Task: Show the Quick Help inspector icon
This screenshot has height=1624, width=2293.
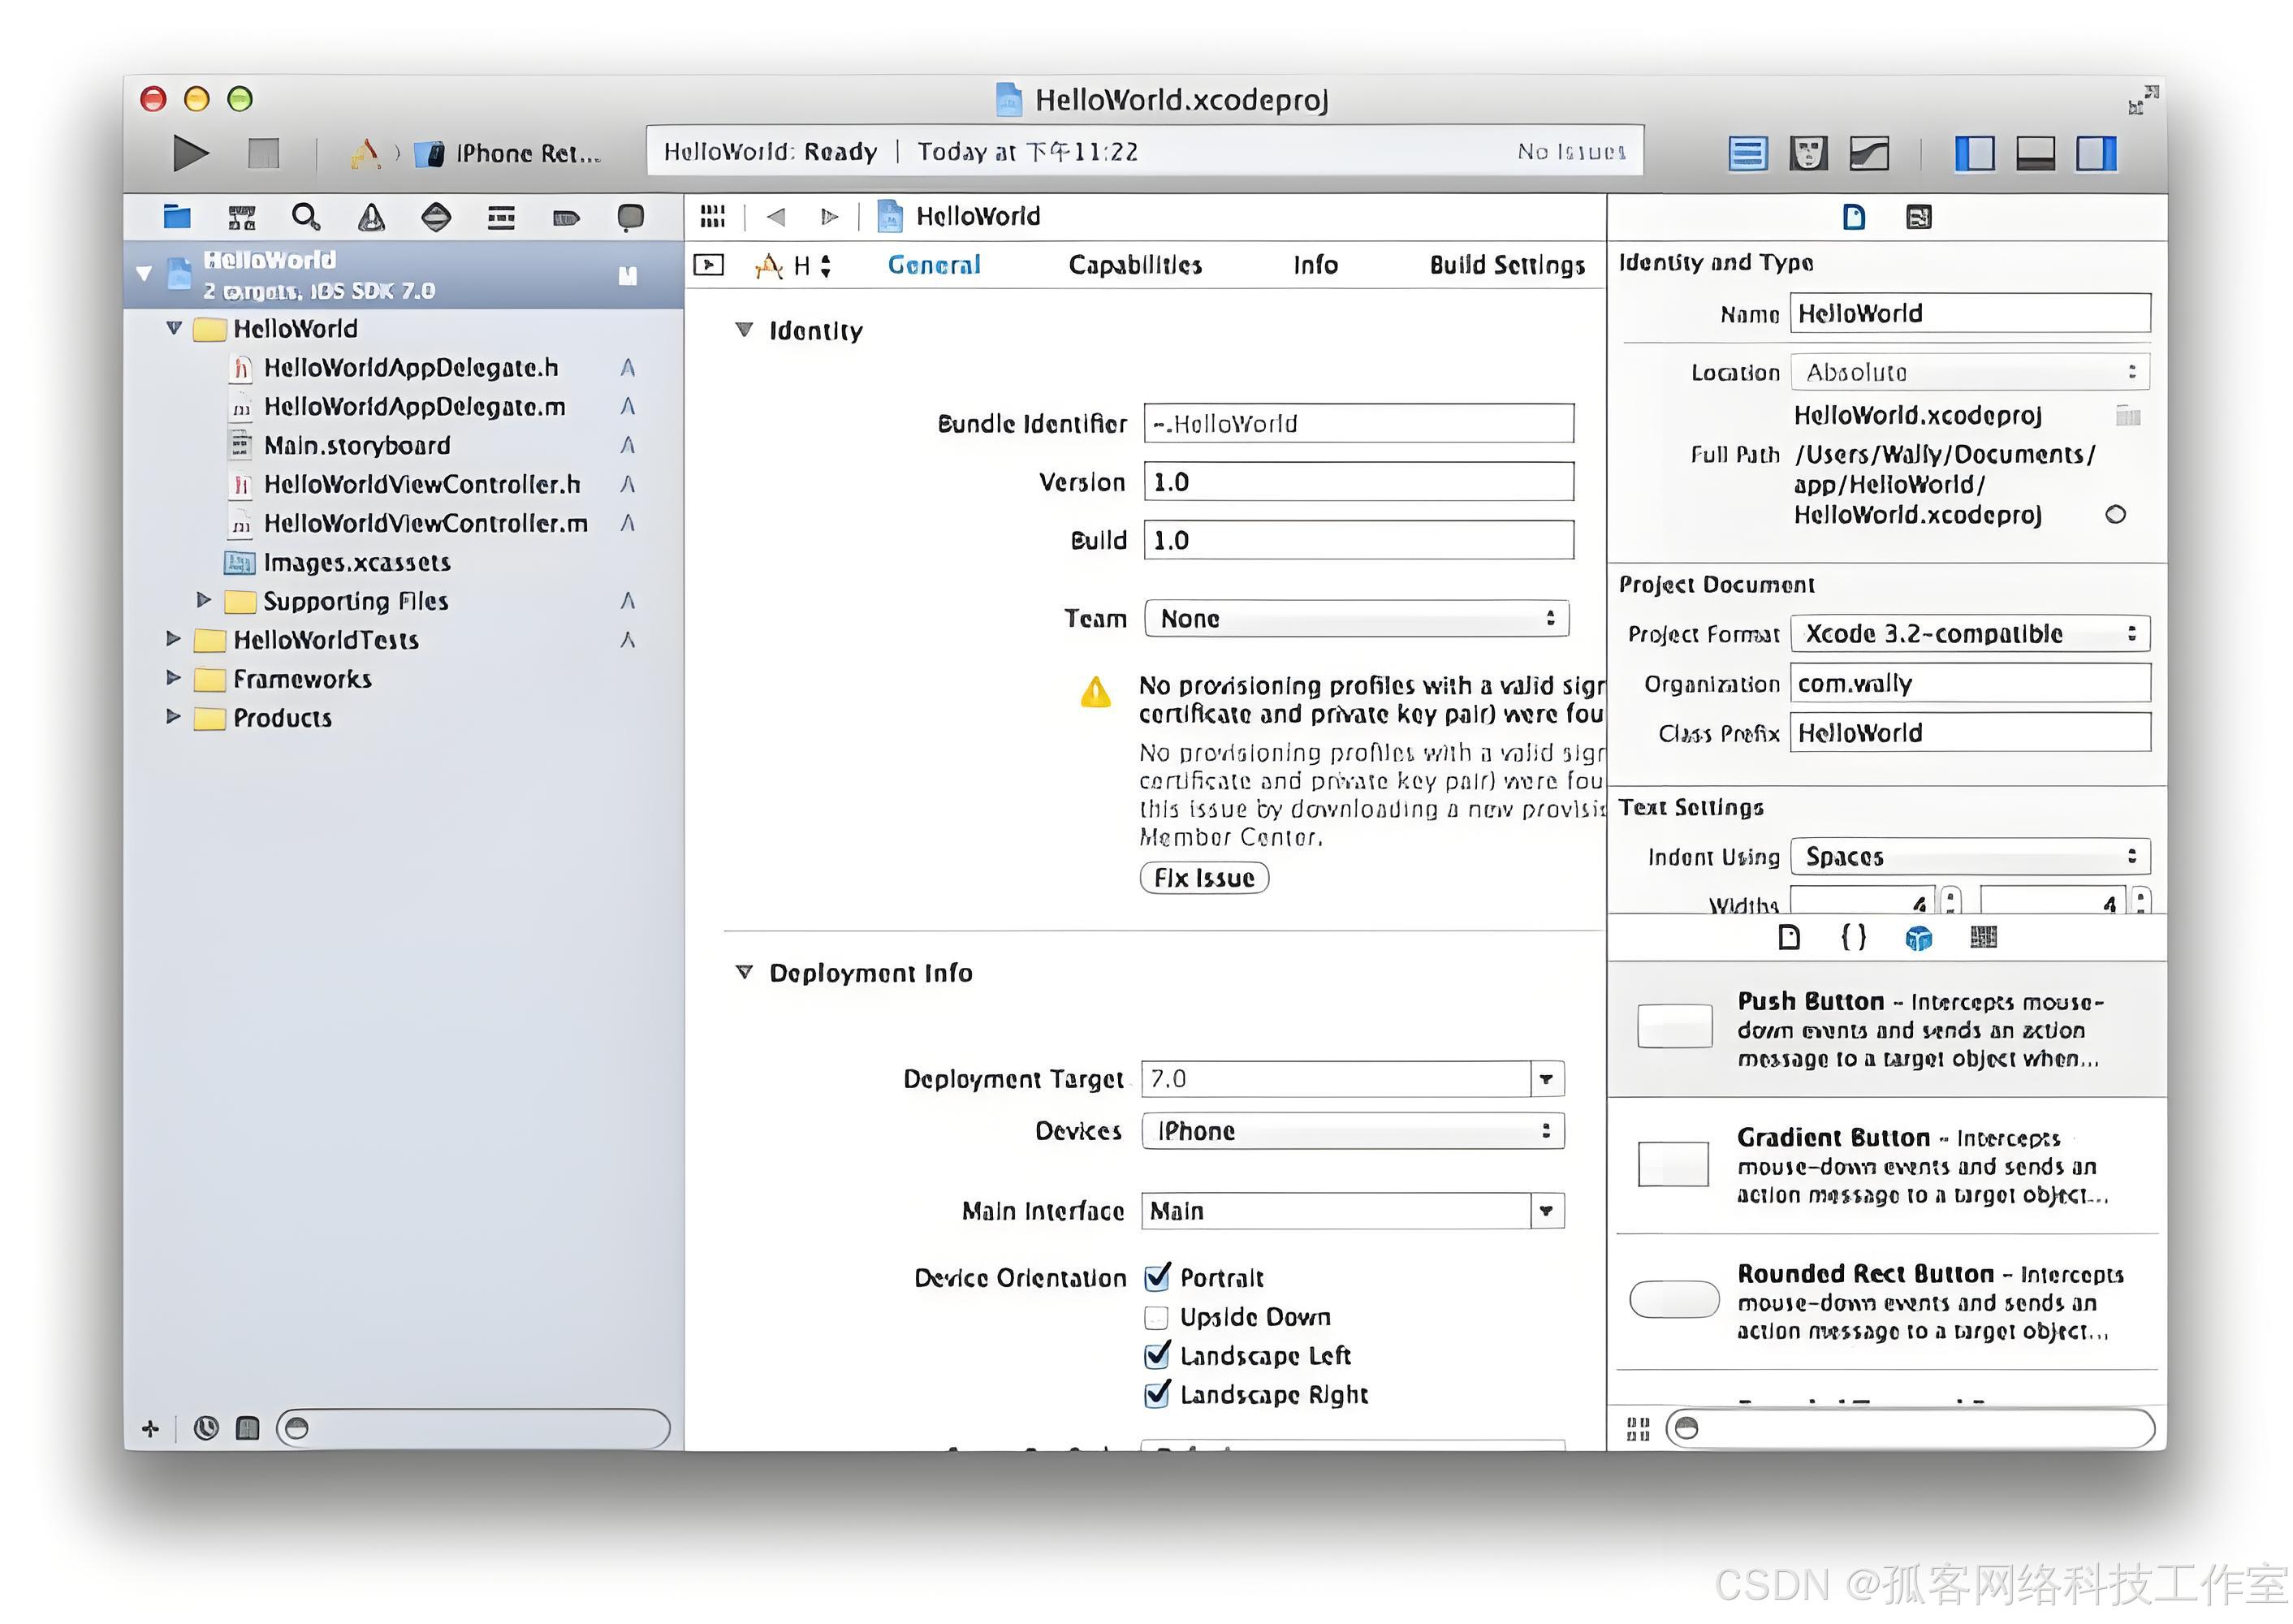Action: coord(1918,217)
